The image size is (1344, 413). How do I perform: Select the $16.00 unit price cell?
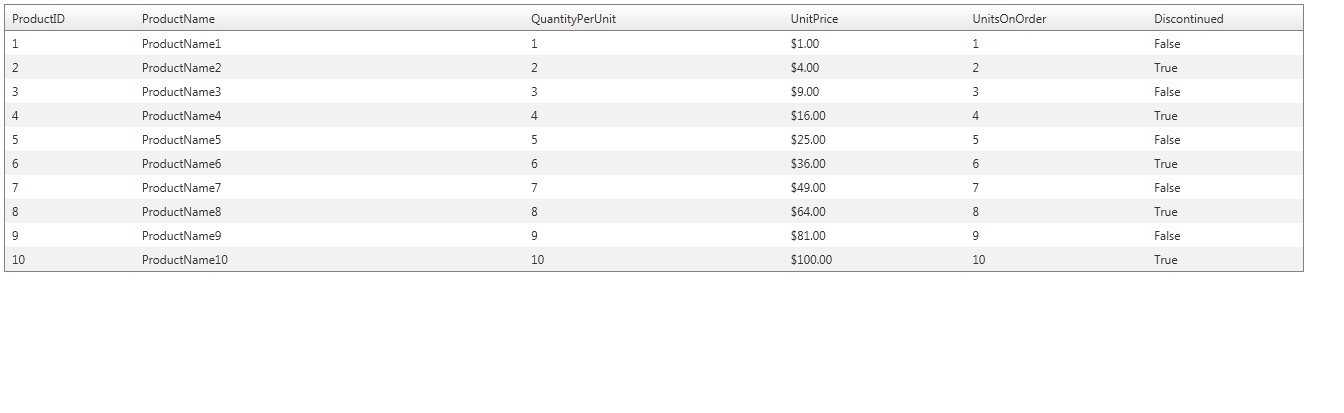click(x=807, y=116)
